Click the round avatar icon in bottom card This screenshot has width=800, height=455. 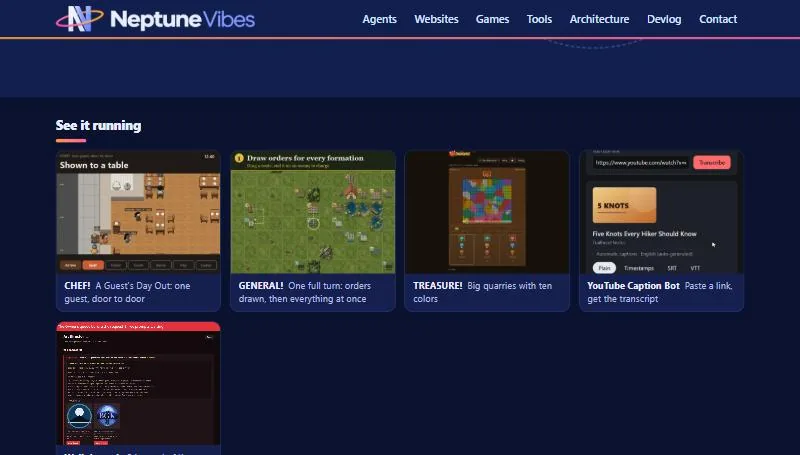[x=80, y=417]
